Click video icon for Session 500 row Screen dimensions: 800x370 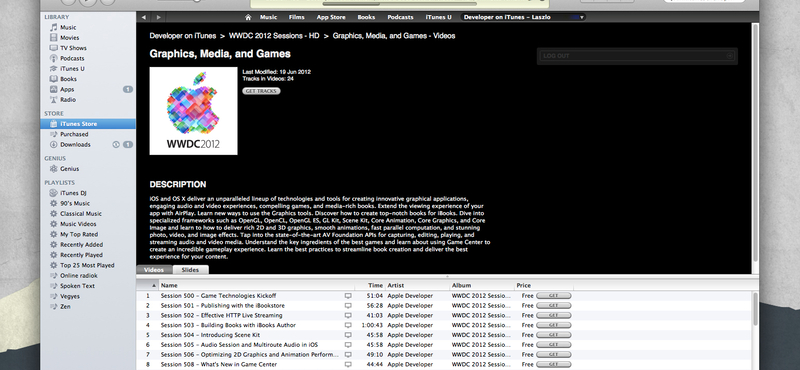(348, 296)
